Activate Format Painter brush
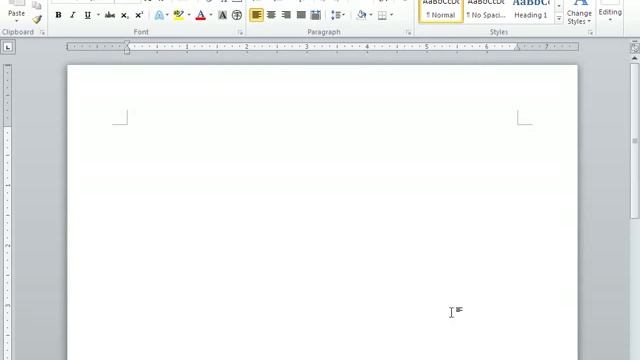Viewport: 640px width, 360px height. (37, 19)
